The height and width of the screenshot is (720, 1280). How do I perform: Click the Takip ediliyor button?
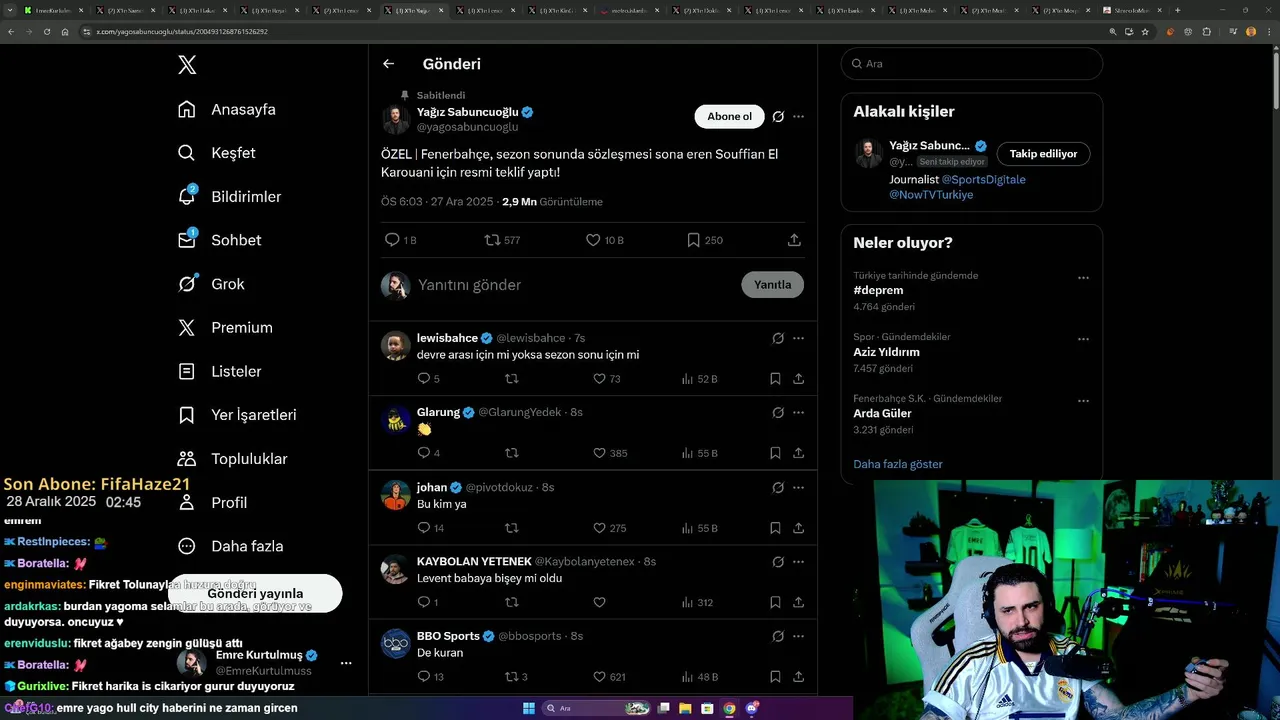pos(1043,154)
